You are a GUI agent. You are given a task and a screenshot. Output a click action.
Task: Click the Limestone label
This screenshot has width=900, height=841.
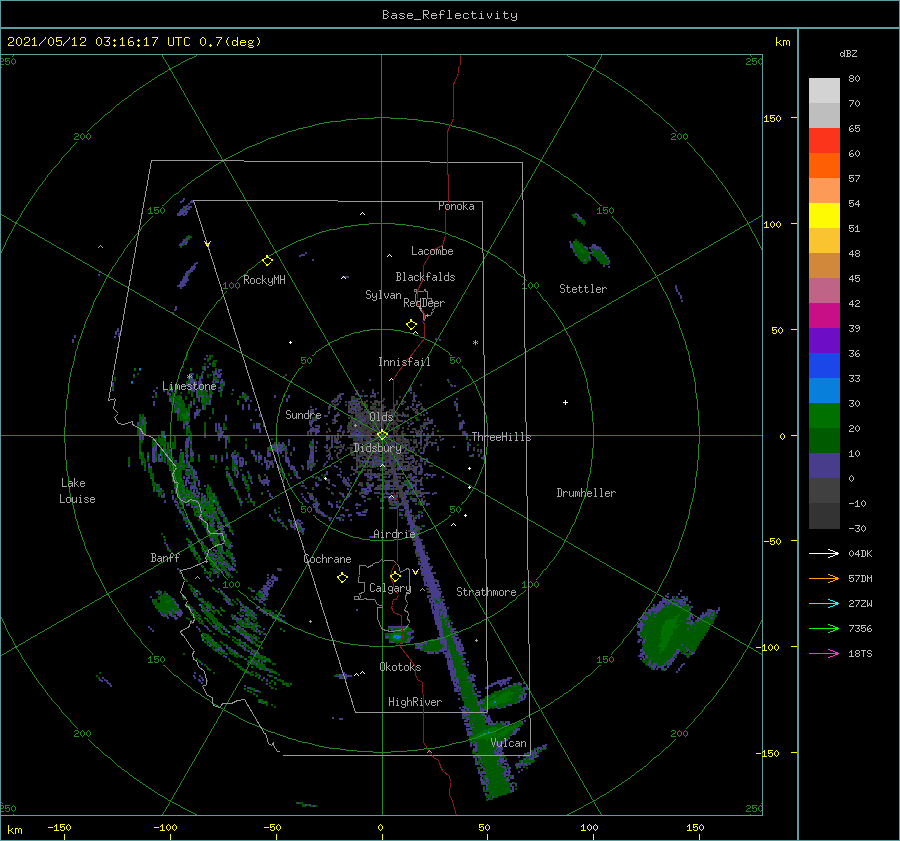(189, 386)
